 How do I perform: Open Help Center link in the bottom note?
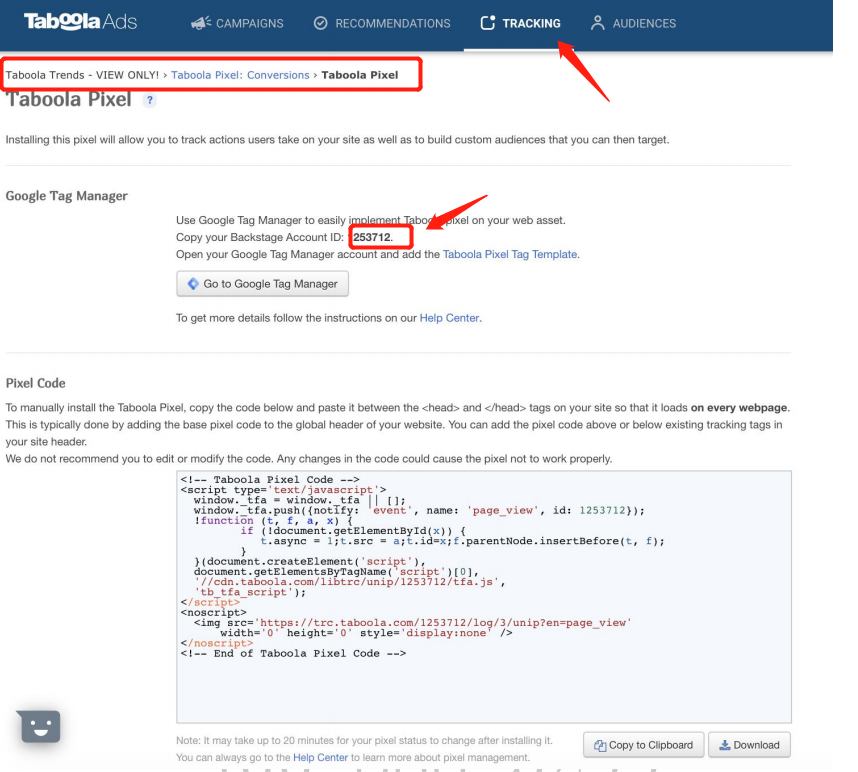(320, 758)
